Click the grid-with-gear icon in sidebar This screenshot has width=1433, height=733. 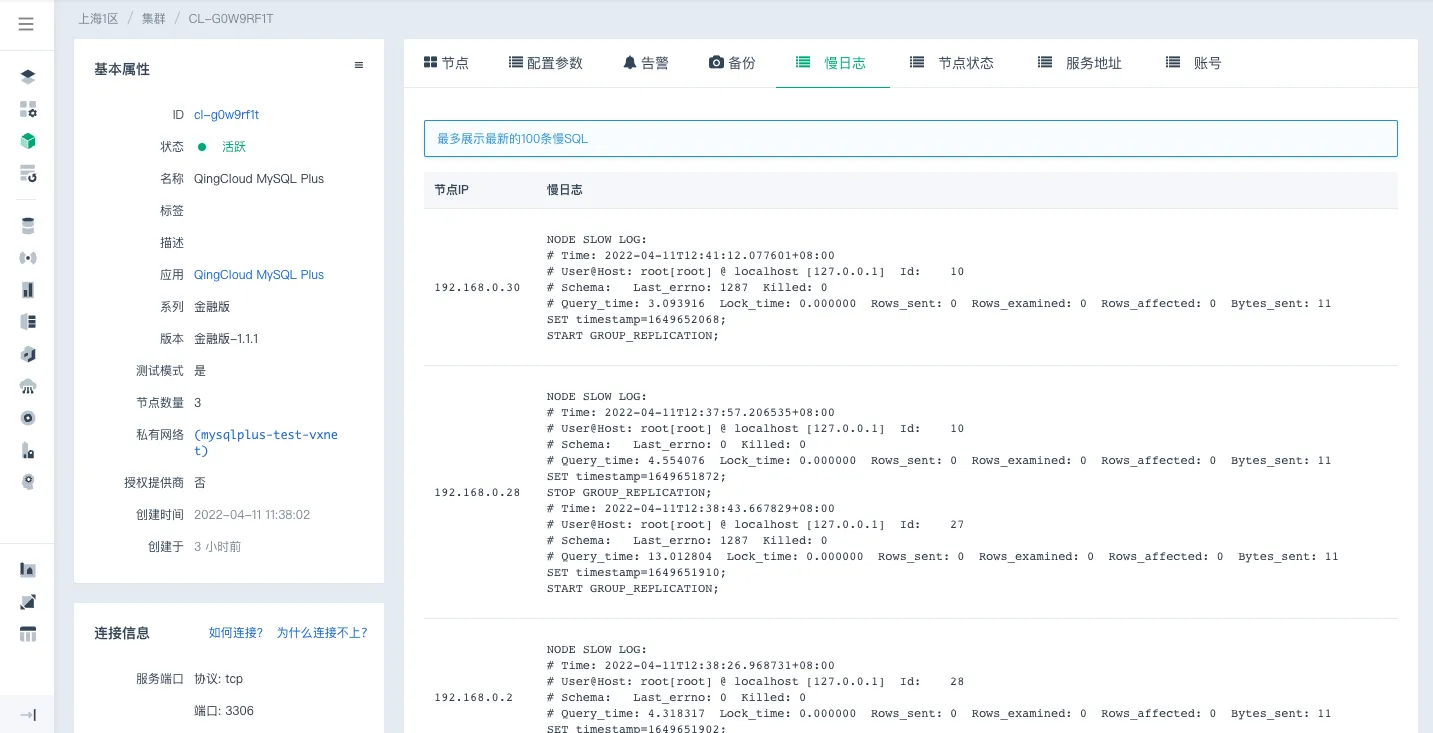[x=28, y=109]
